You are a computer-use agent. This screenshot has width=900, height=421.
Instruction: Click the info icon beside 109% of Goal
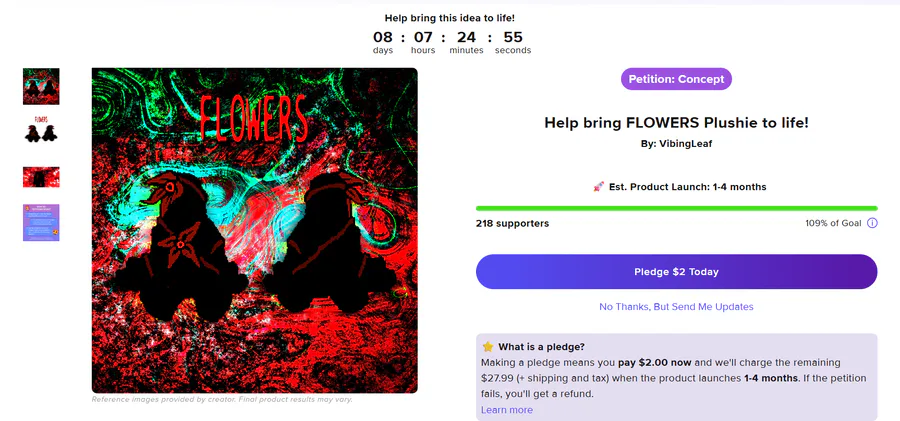coord(872,223)
